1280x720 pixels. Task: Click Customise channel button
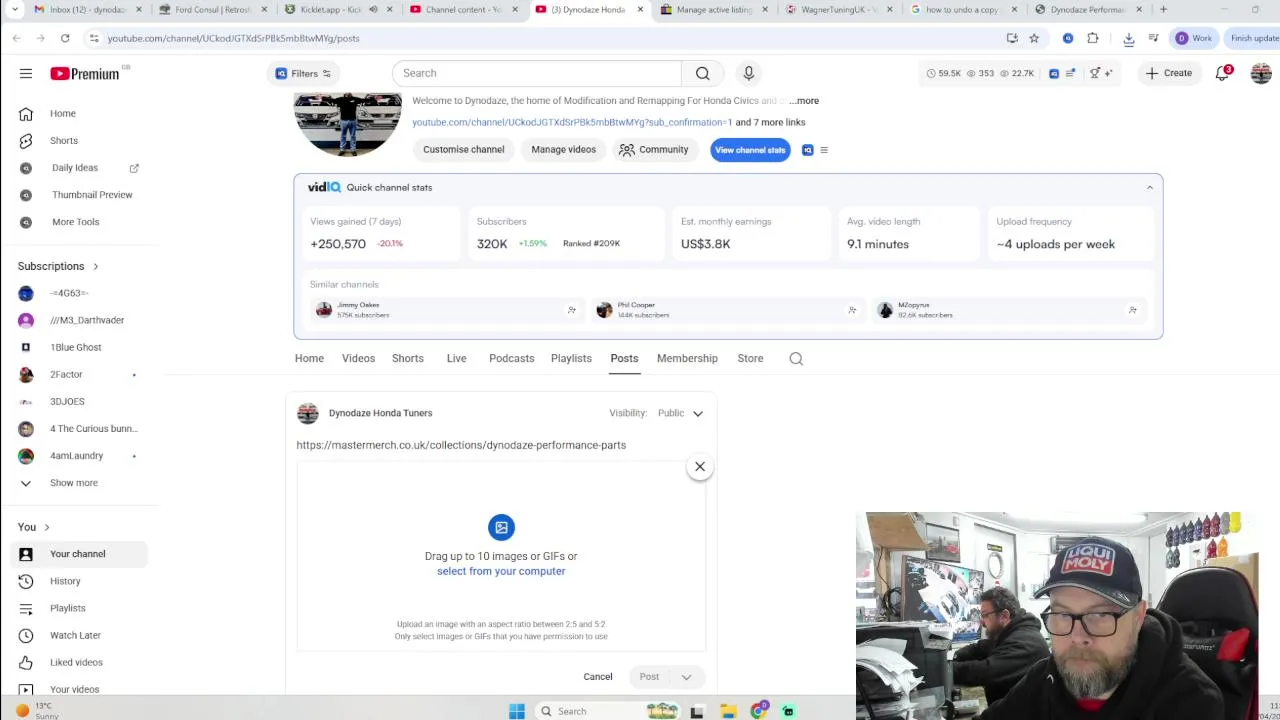click(x=463, y=150)
